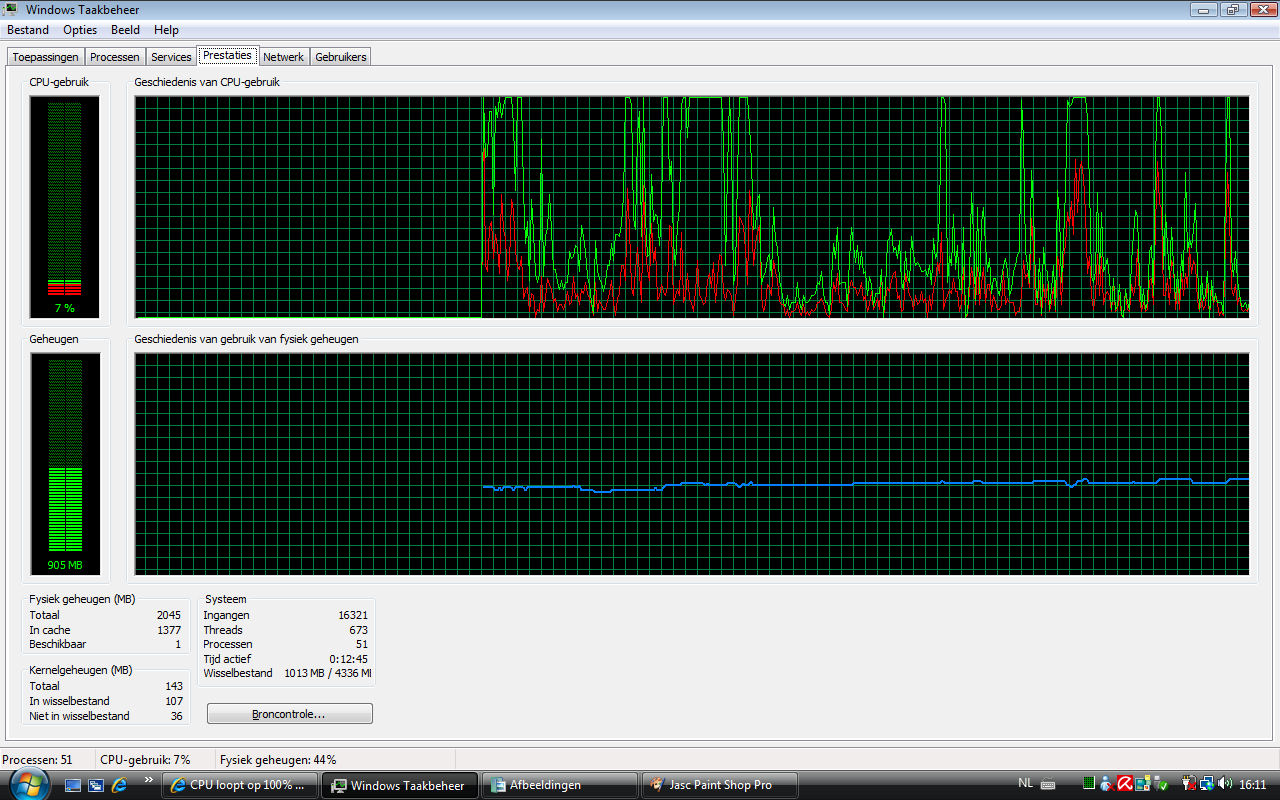Click the Afbeeldingen taskbar button

pyautogui.click(x=559, y=785)
